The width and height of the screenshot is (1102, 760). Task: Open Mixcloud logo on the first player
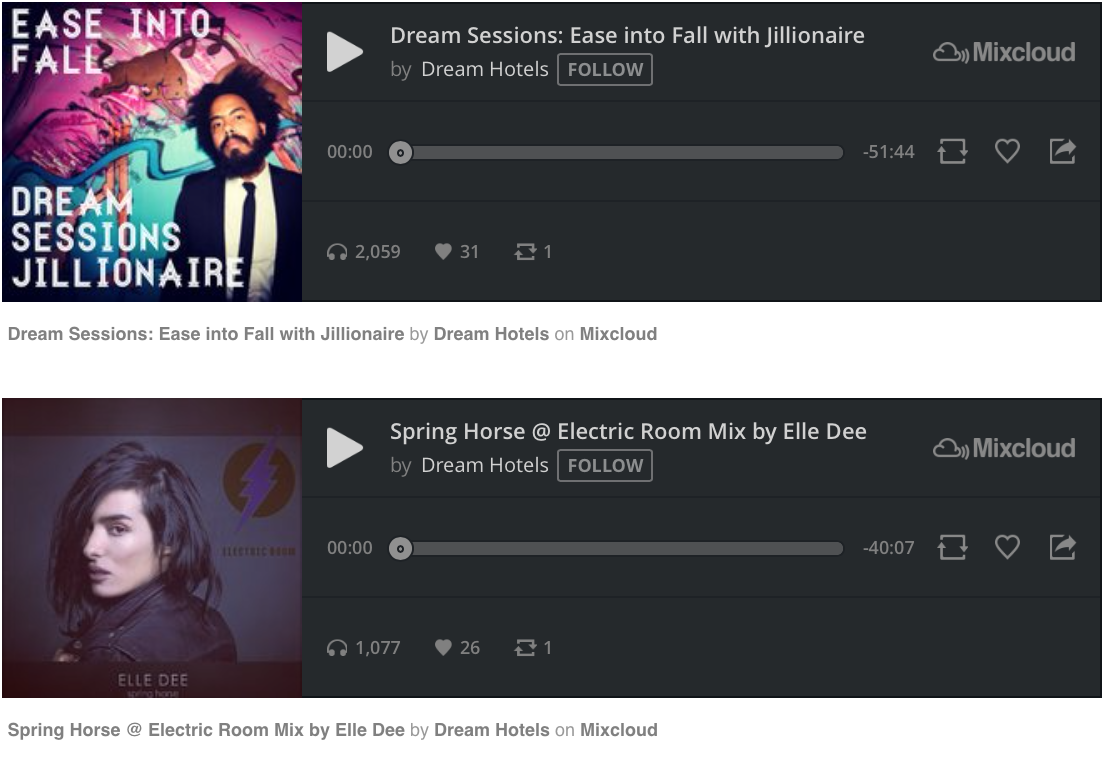[1004, 52]
